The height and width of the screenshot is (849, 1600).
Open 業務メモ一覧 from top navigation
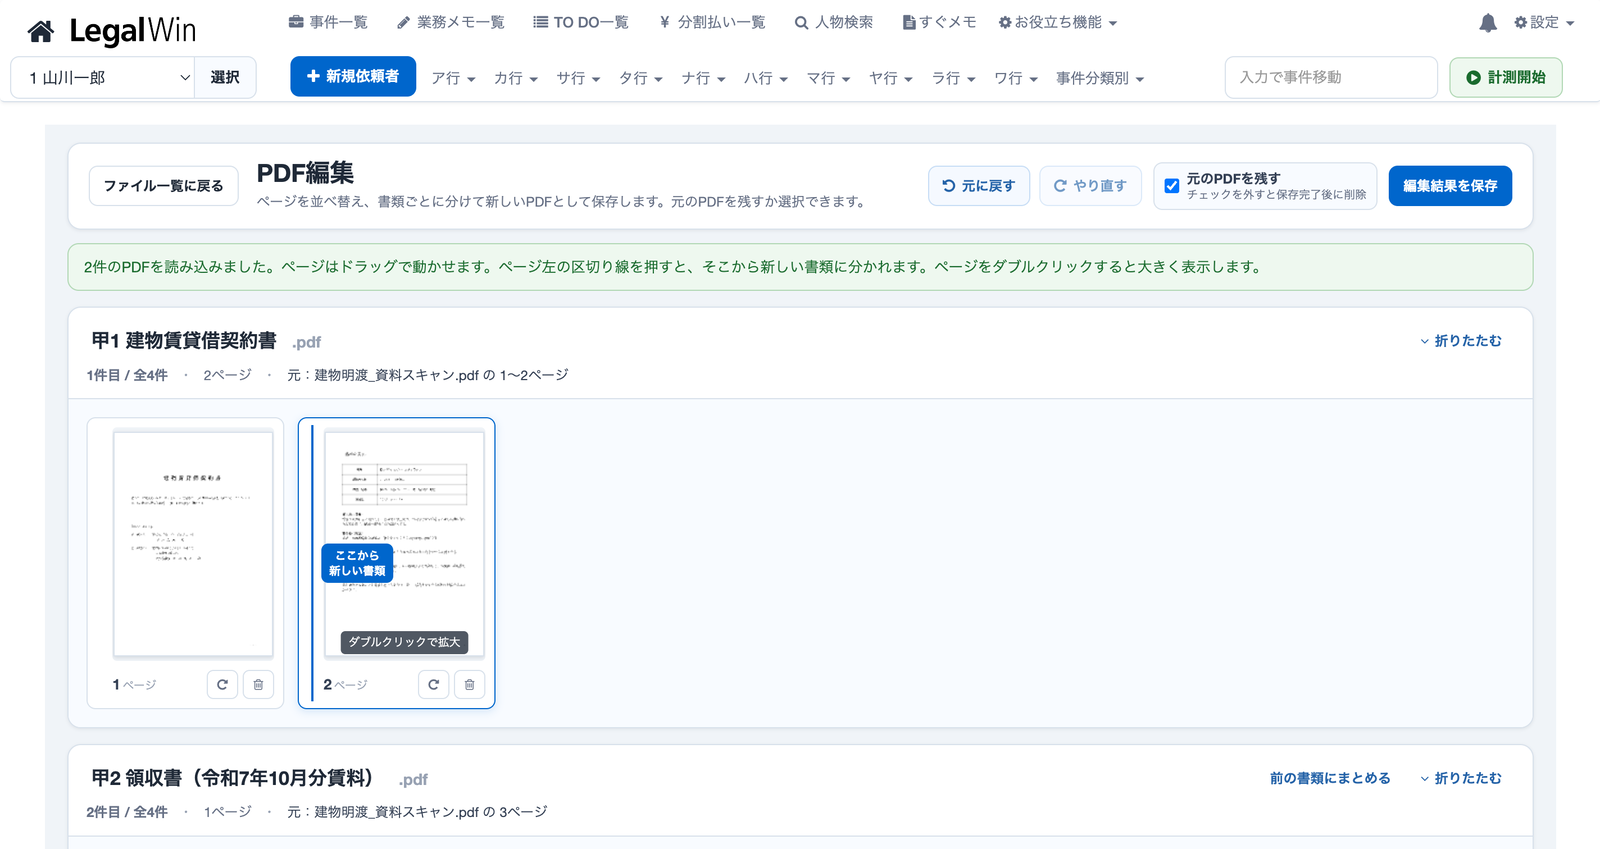point(451,22)
